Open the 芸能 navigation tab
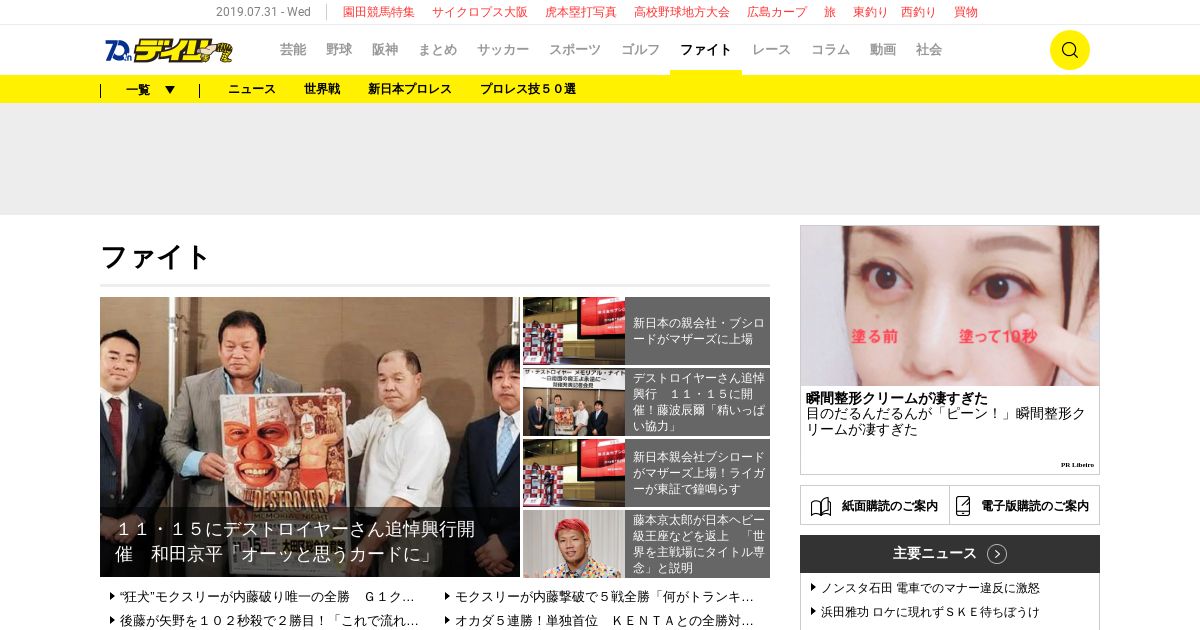This screenshot has width=1200, height=630. click(293, 50)
